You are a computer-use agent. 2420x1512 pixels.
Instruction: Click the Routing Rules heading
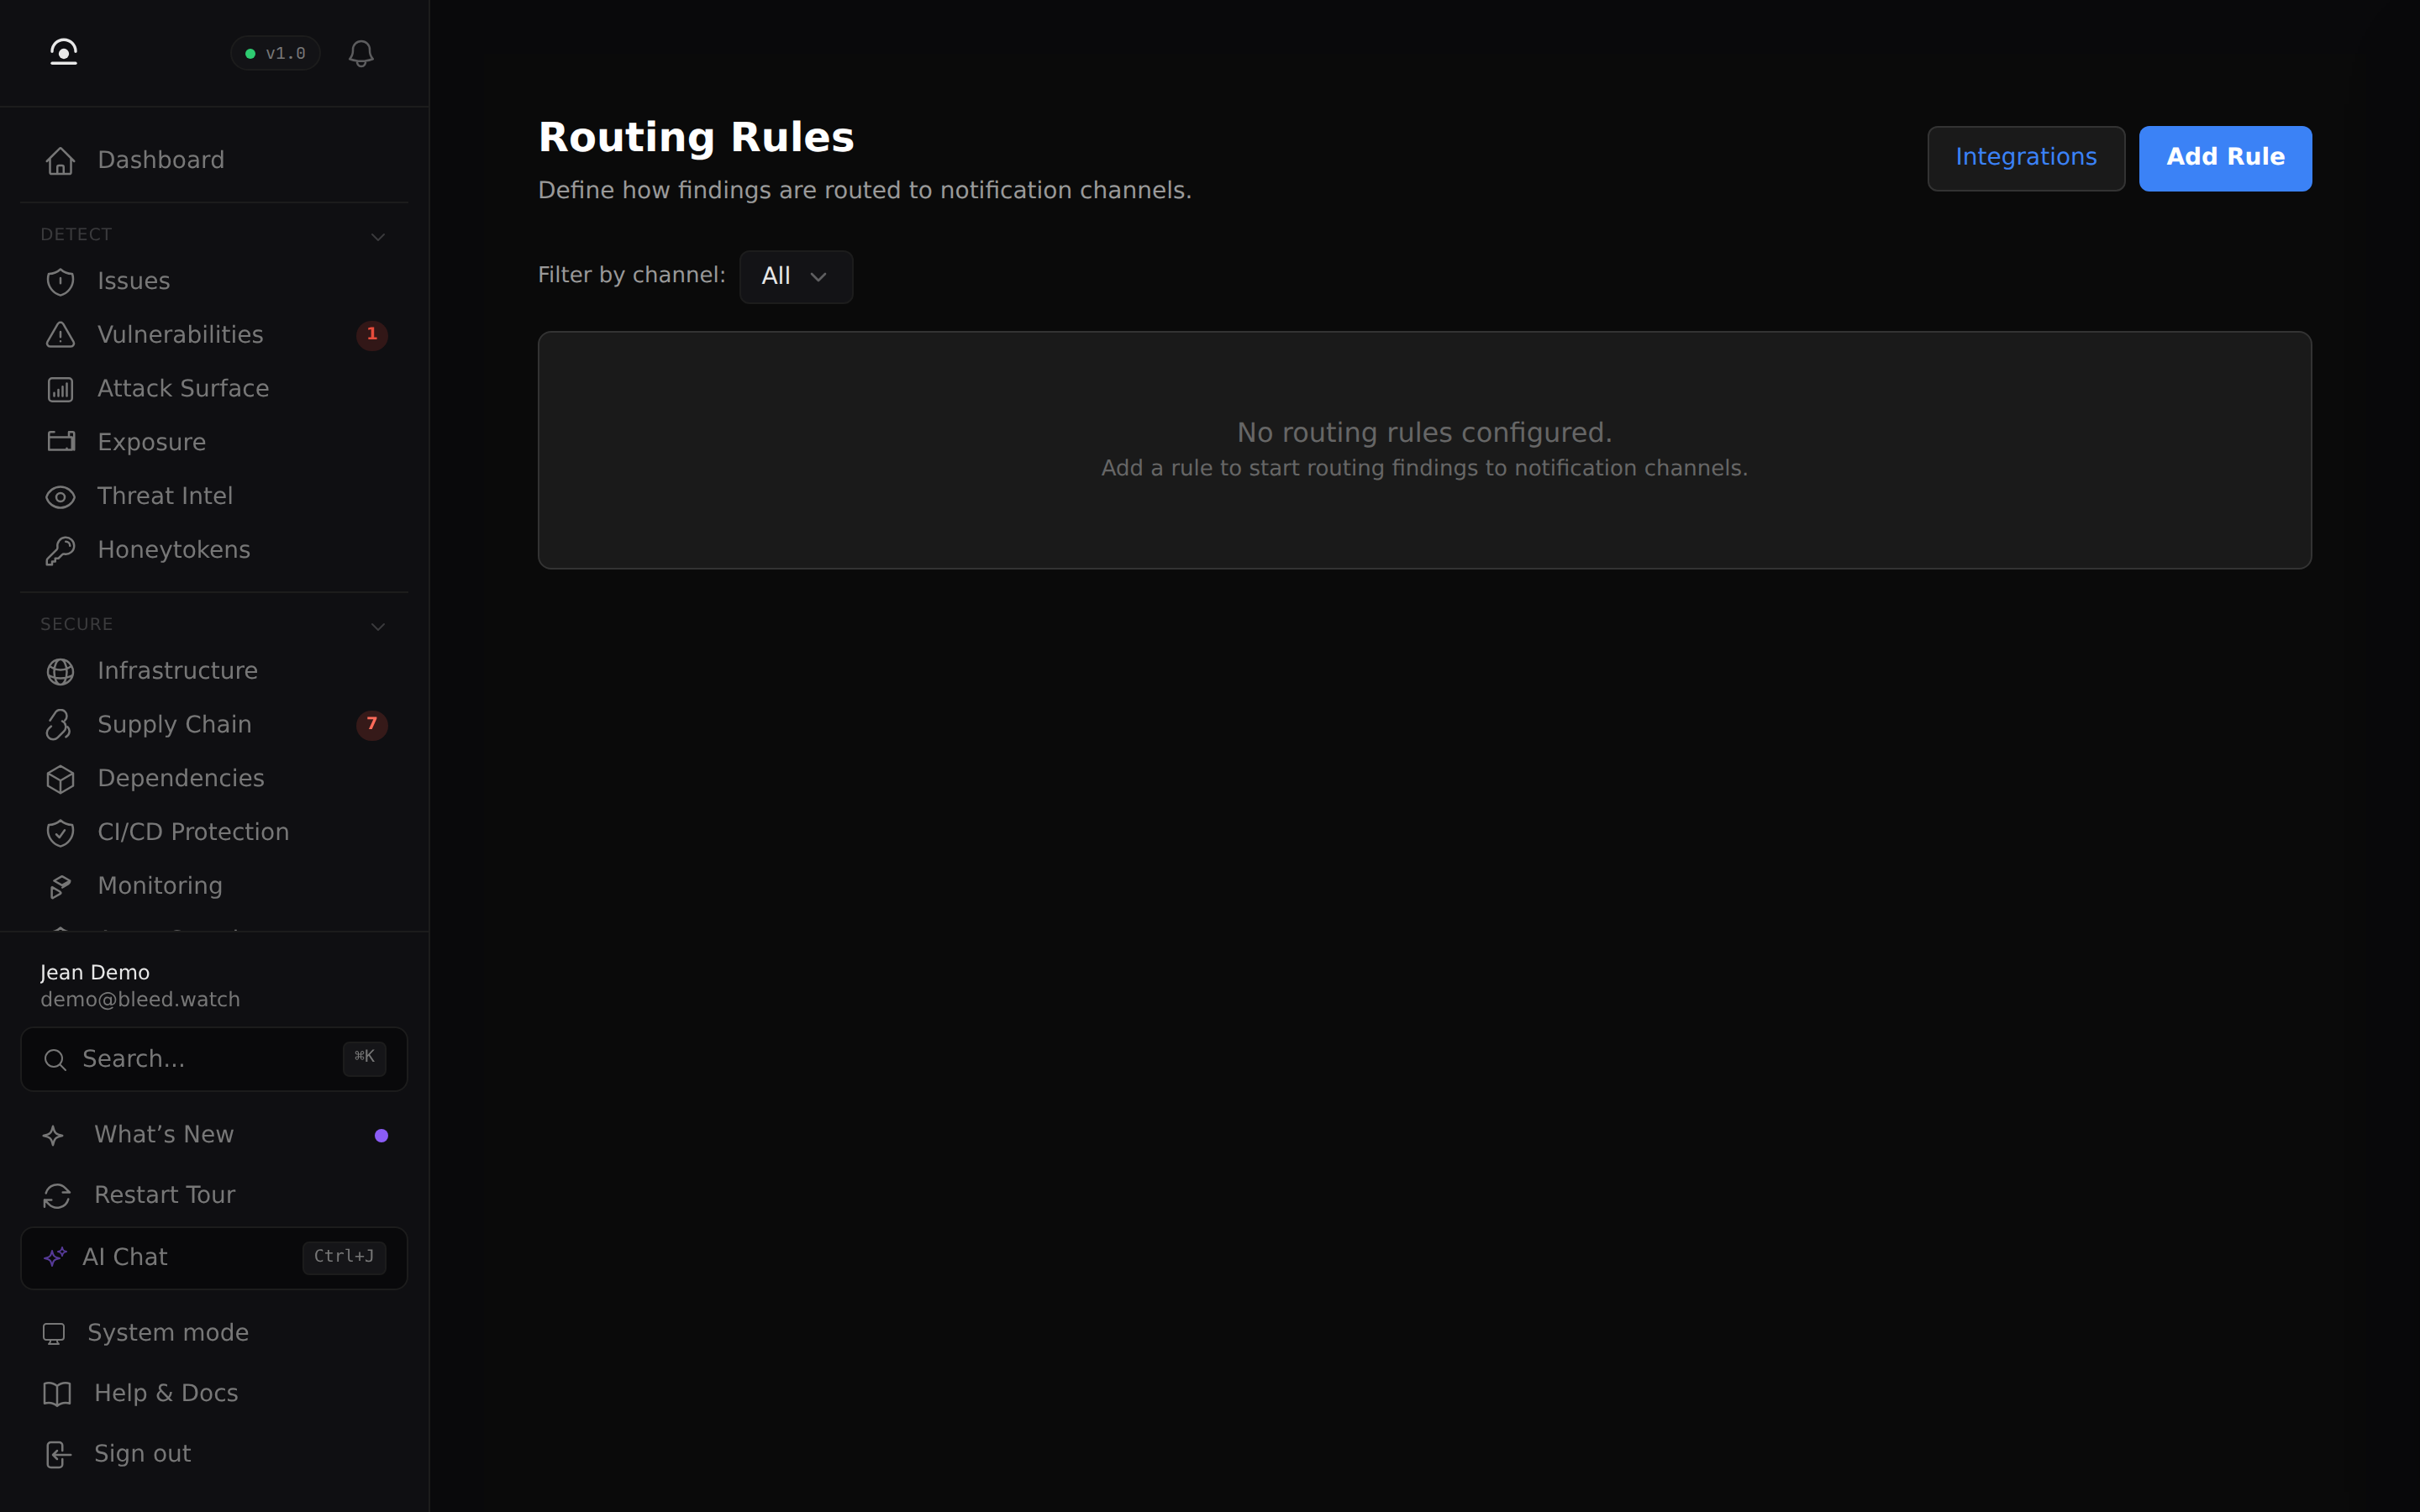(x=696, y=138)
